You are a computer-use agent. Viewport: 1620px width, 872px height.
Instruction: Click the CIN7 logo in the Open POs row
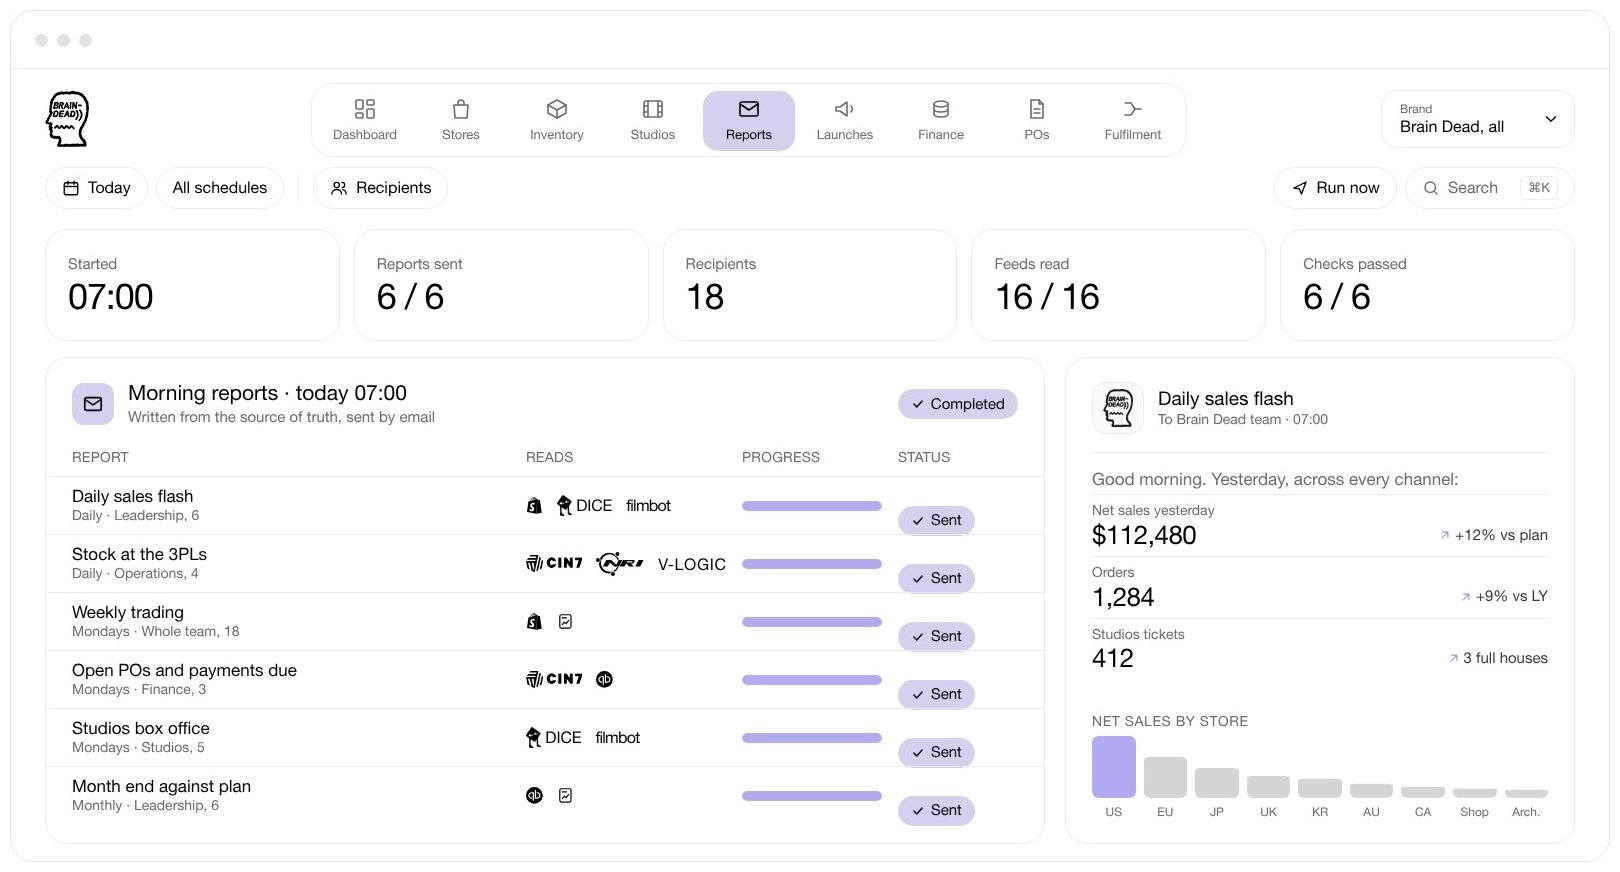[x=554, y=680]
